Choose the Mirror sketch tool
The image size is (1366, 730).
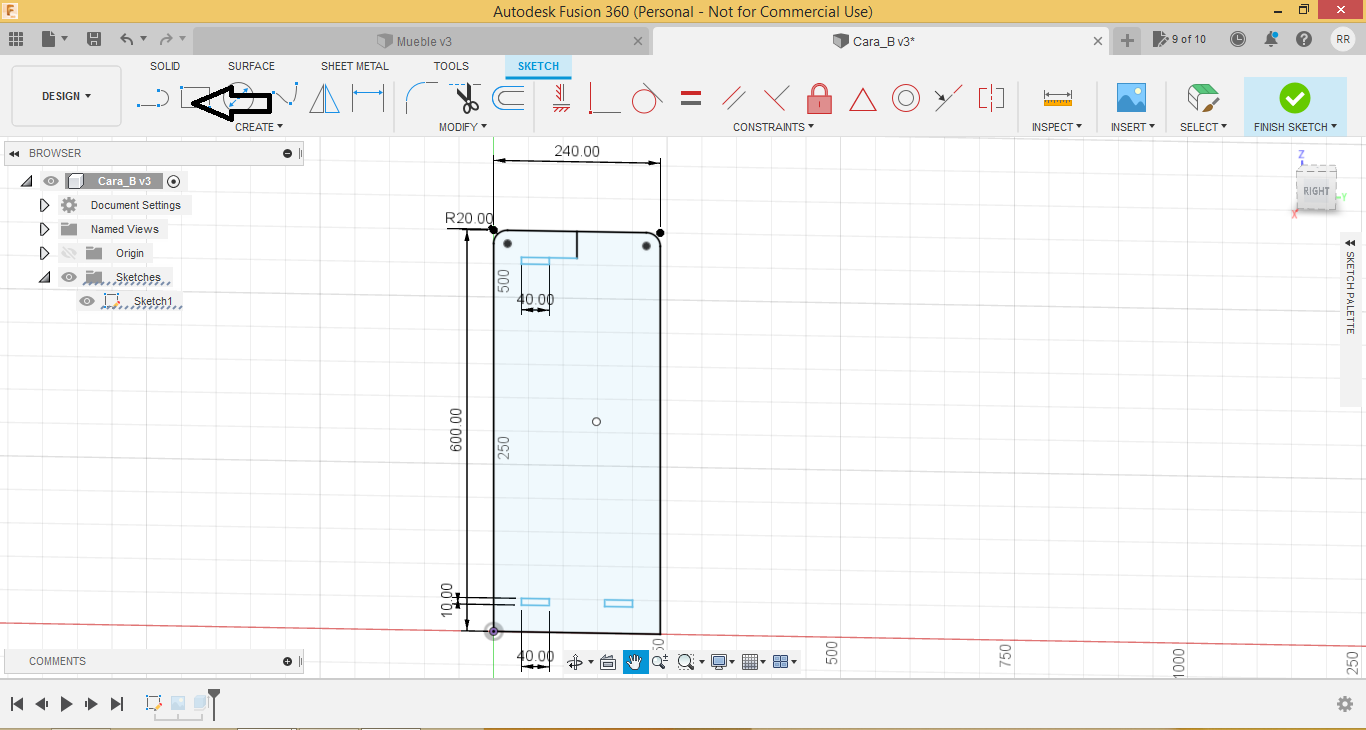[324, 98]
